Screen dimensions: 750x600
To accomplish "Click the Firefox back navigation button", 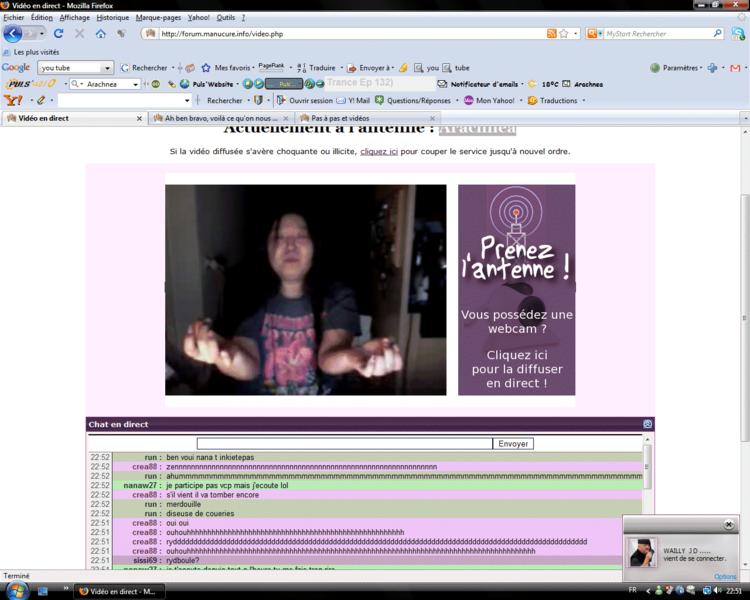I will point(13,33).
